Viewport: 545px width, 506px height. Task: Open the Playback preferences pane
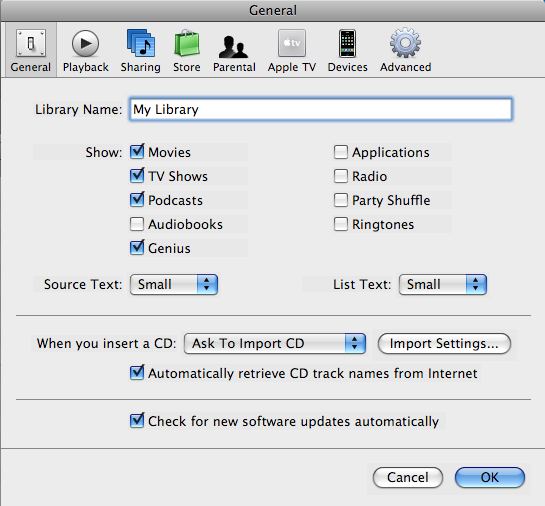pos(86,51)
